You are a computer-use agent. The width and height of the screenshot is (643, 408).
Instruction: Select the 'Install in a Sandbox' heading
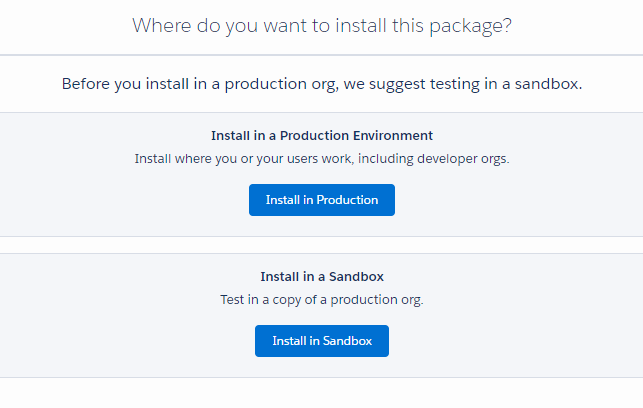coord(322,277)
